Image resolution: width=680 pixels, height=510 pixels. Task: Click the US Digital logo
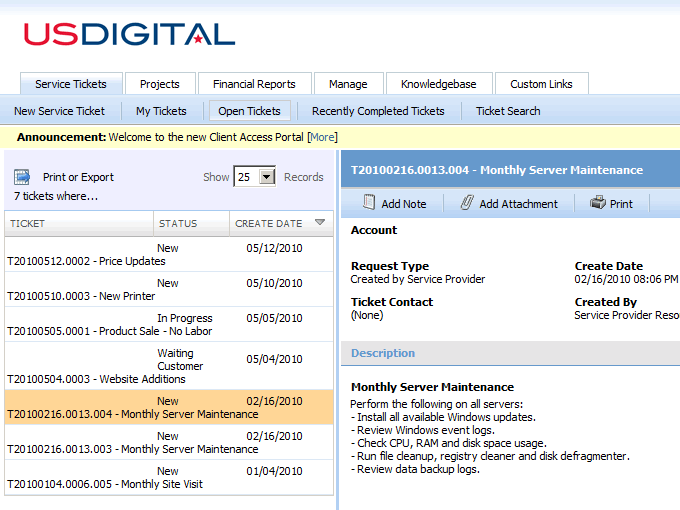(x=129, y=34)
